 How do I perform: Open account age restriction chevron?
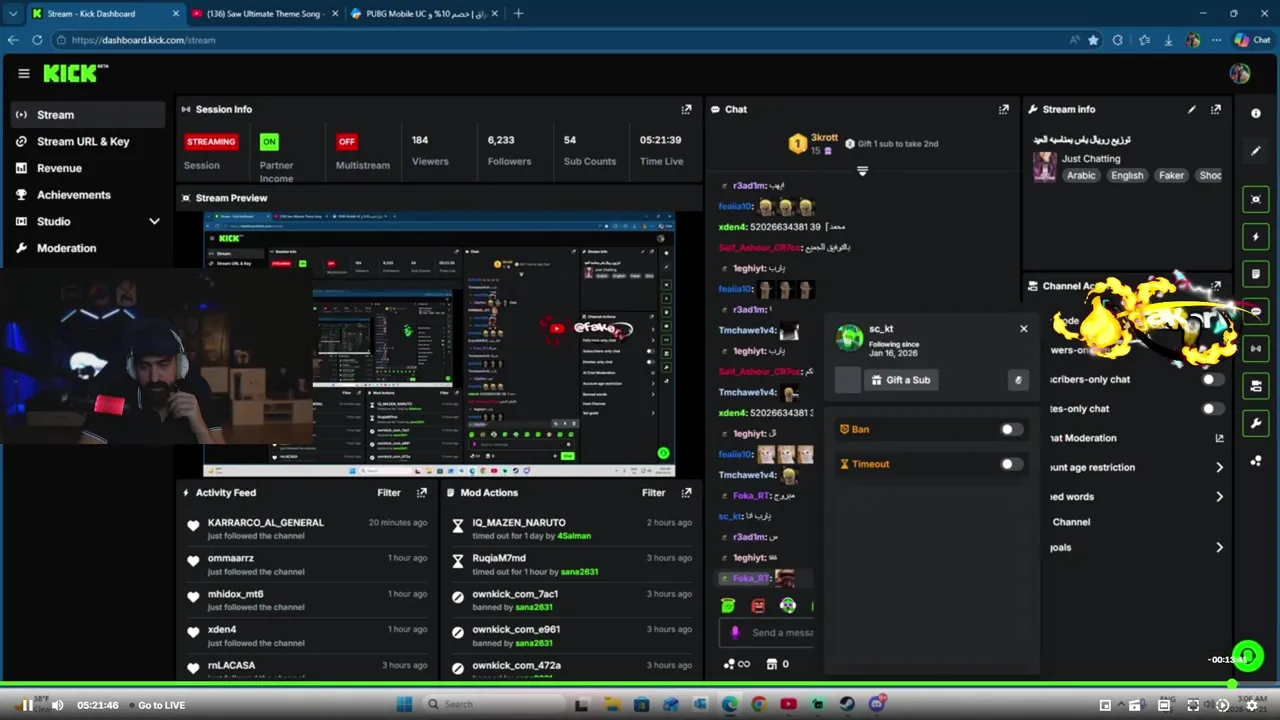1219,467
